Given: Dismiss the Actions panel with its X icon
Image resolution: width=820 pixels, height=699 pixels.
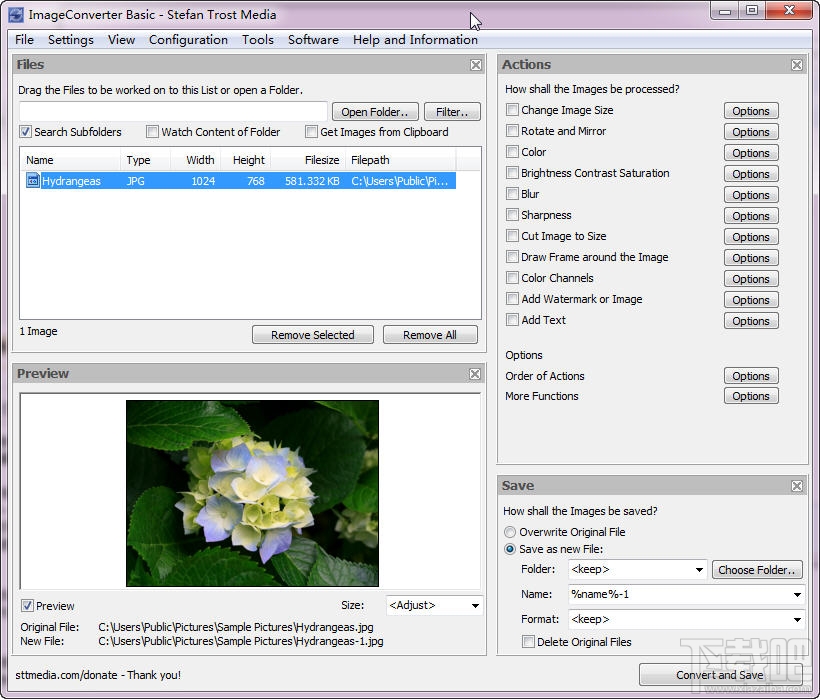Looking at the screenshot, I should click(x=797, y=64).
